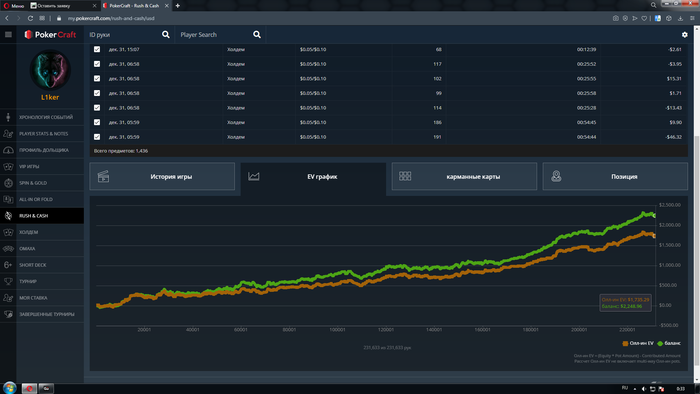Switch to История игры tab
This screenshot has height=394, width=700.
tap(162, 177)
